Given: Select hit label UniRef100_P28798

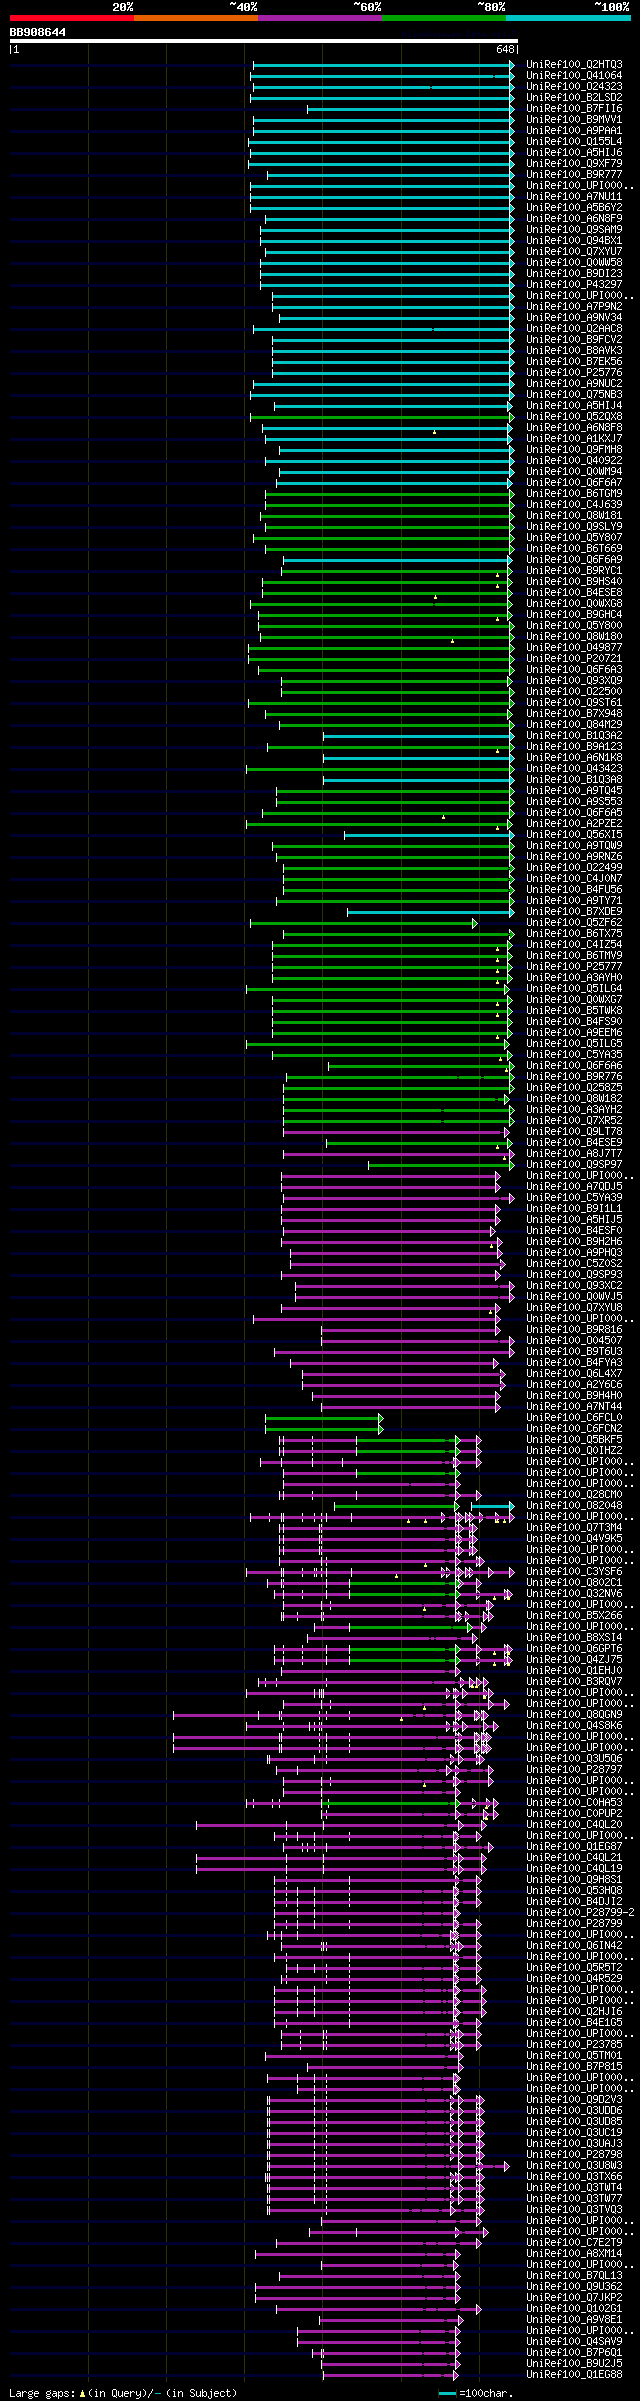Looking at the screenshot, I should pyautogui.click(x=574, y=2154).
